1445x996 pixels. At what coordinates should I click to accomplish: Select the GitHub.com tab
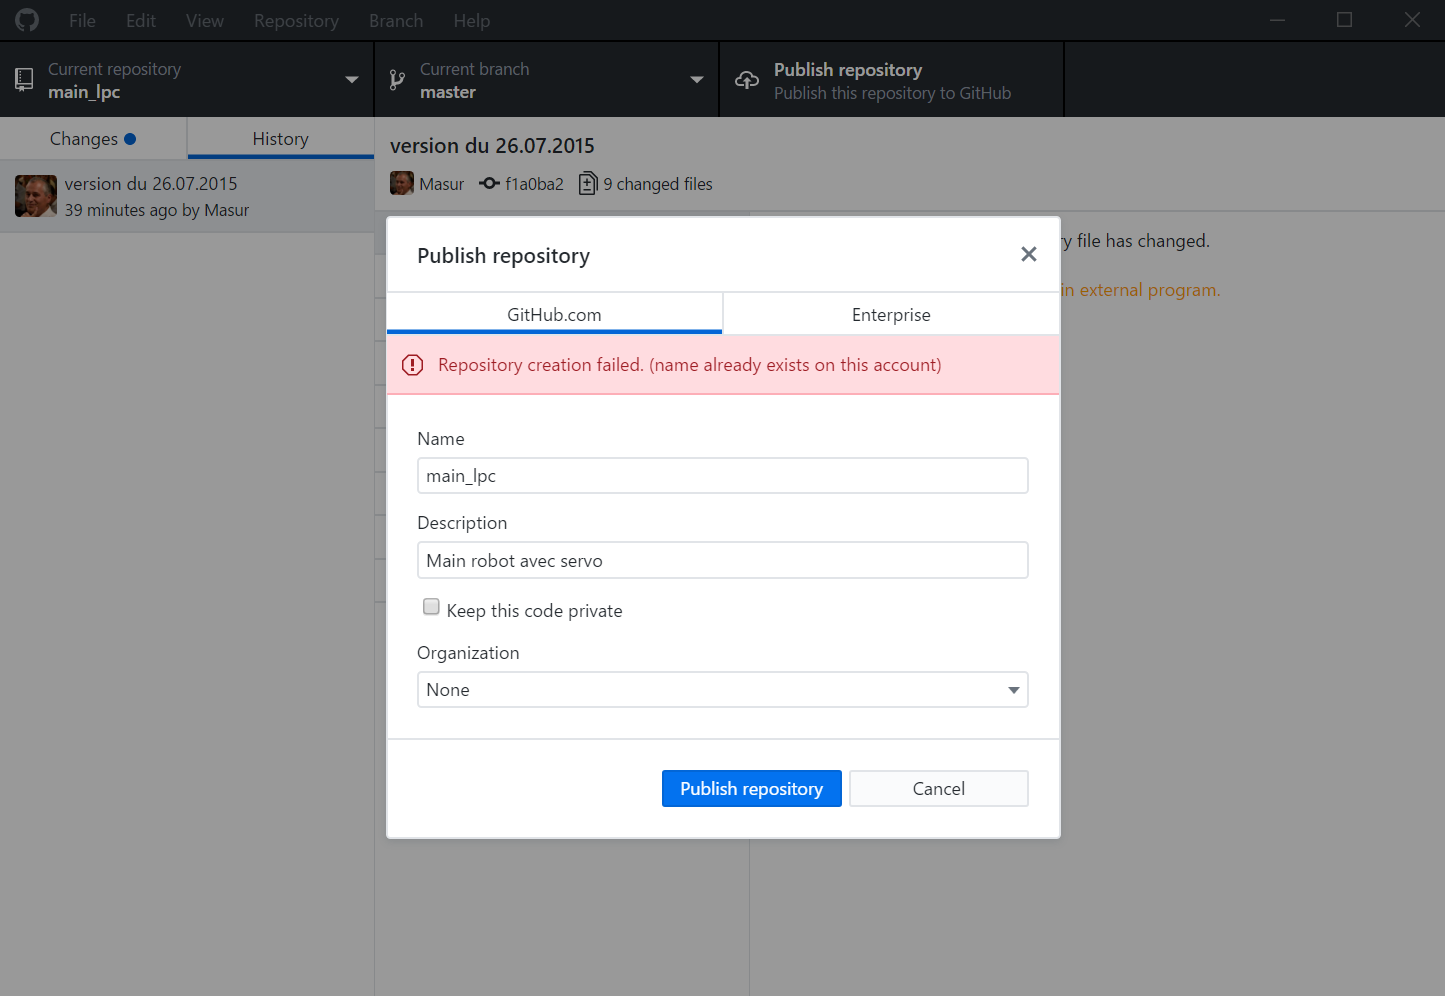tap(554, 314)
